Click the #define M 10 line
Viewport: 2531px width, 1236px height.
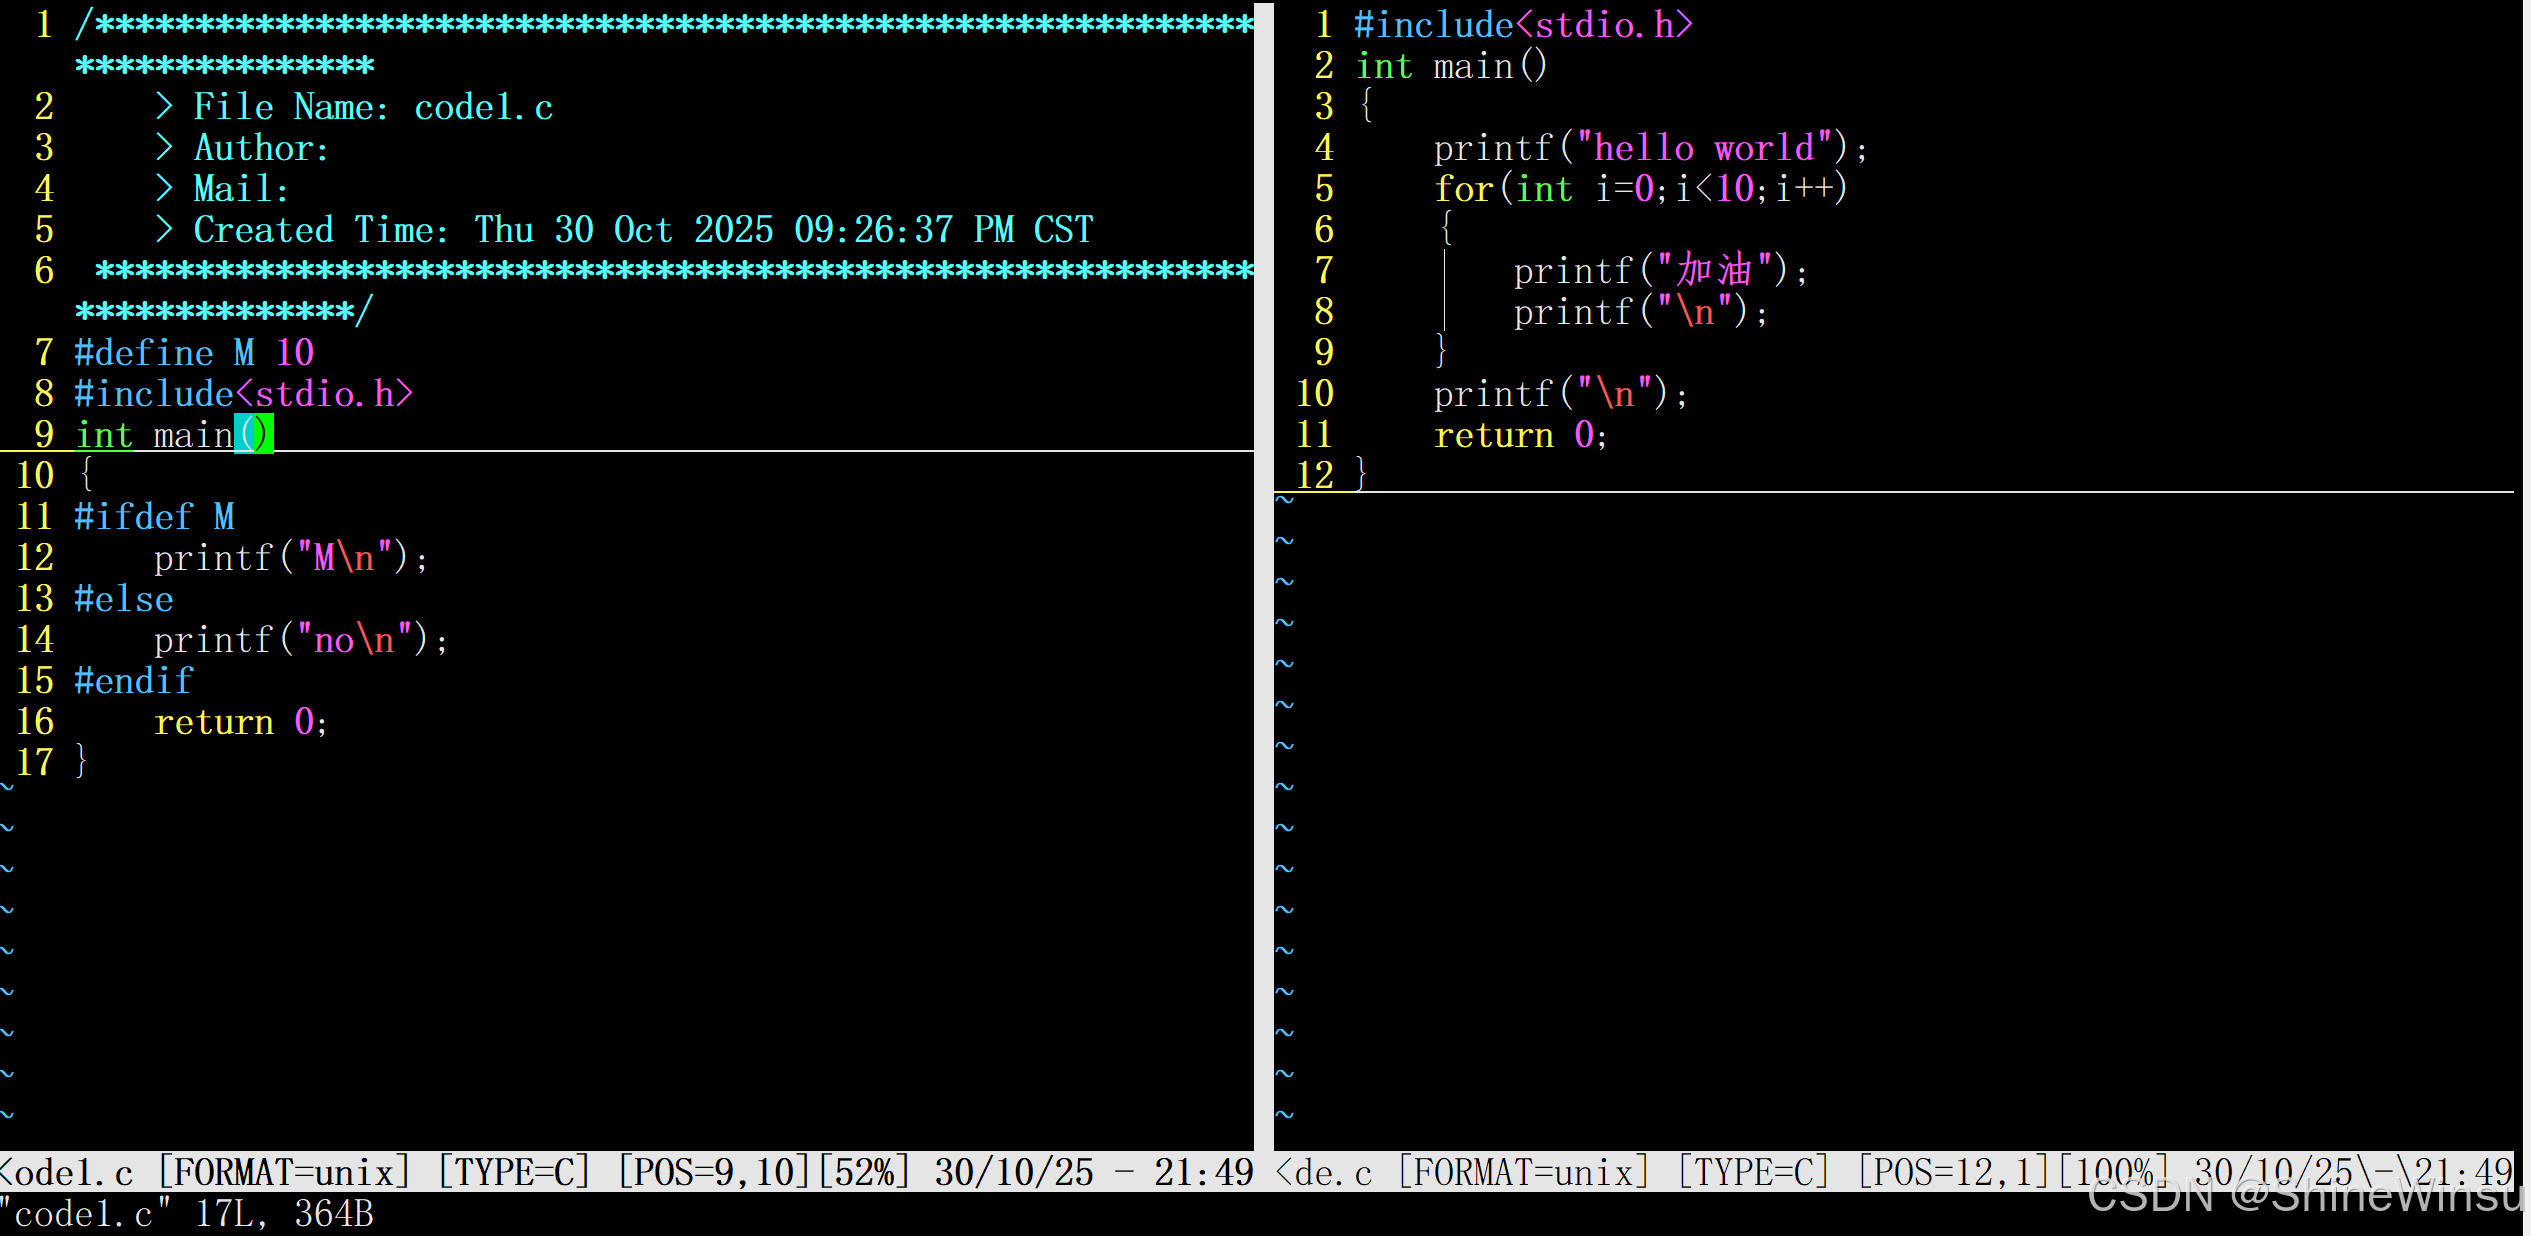194,353
